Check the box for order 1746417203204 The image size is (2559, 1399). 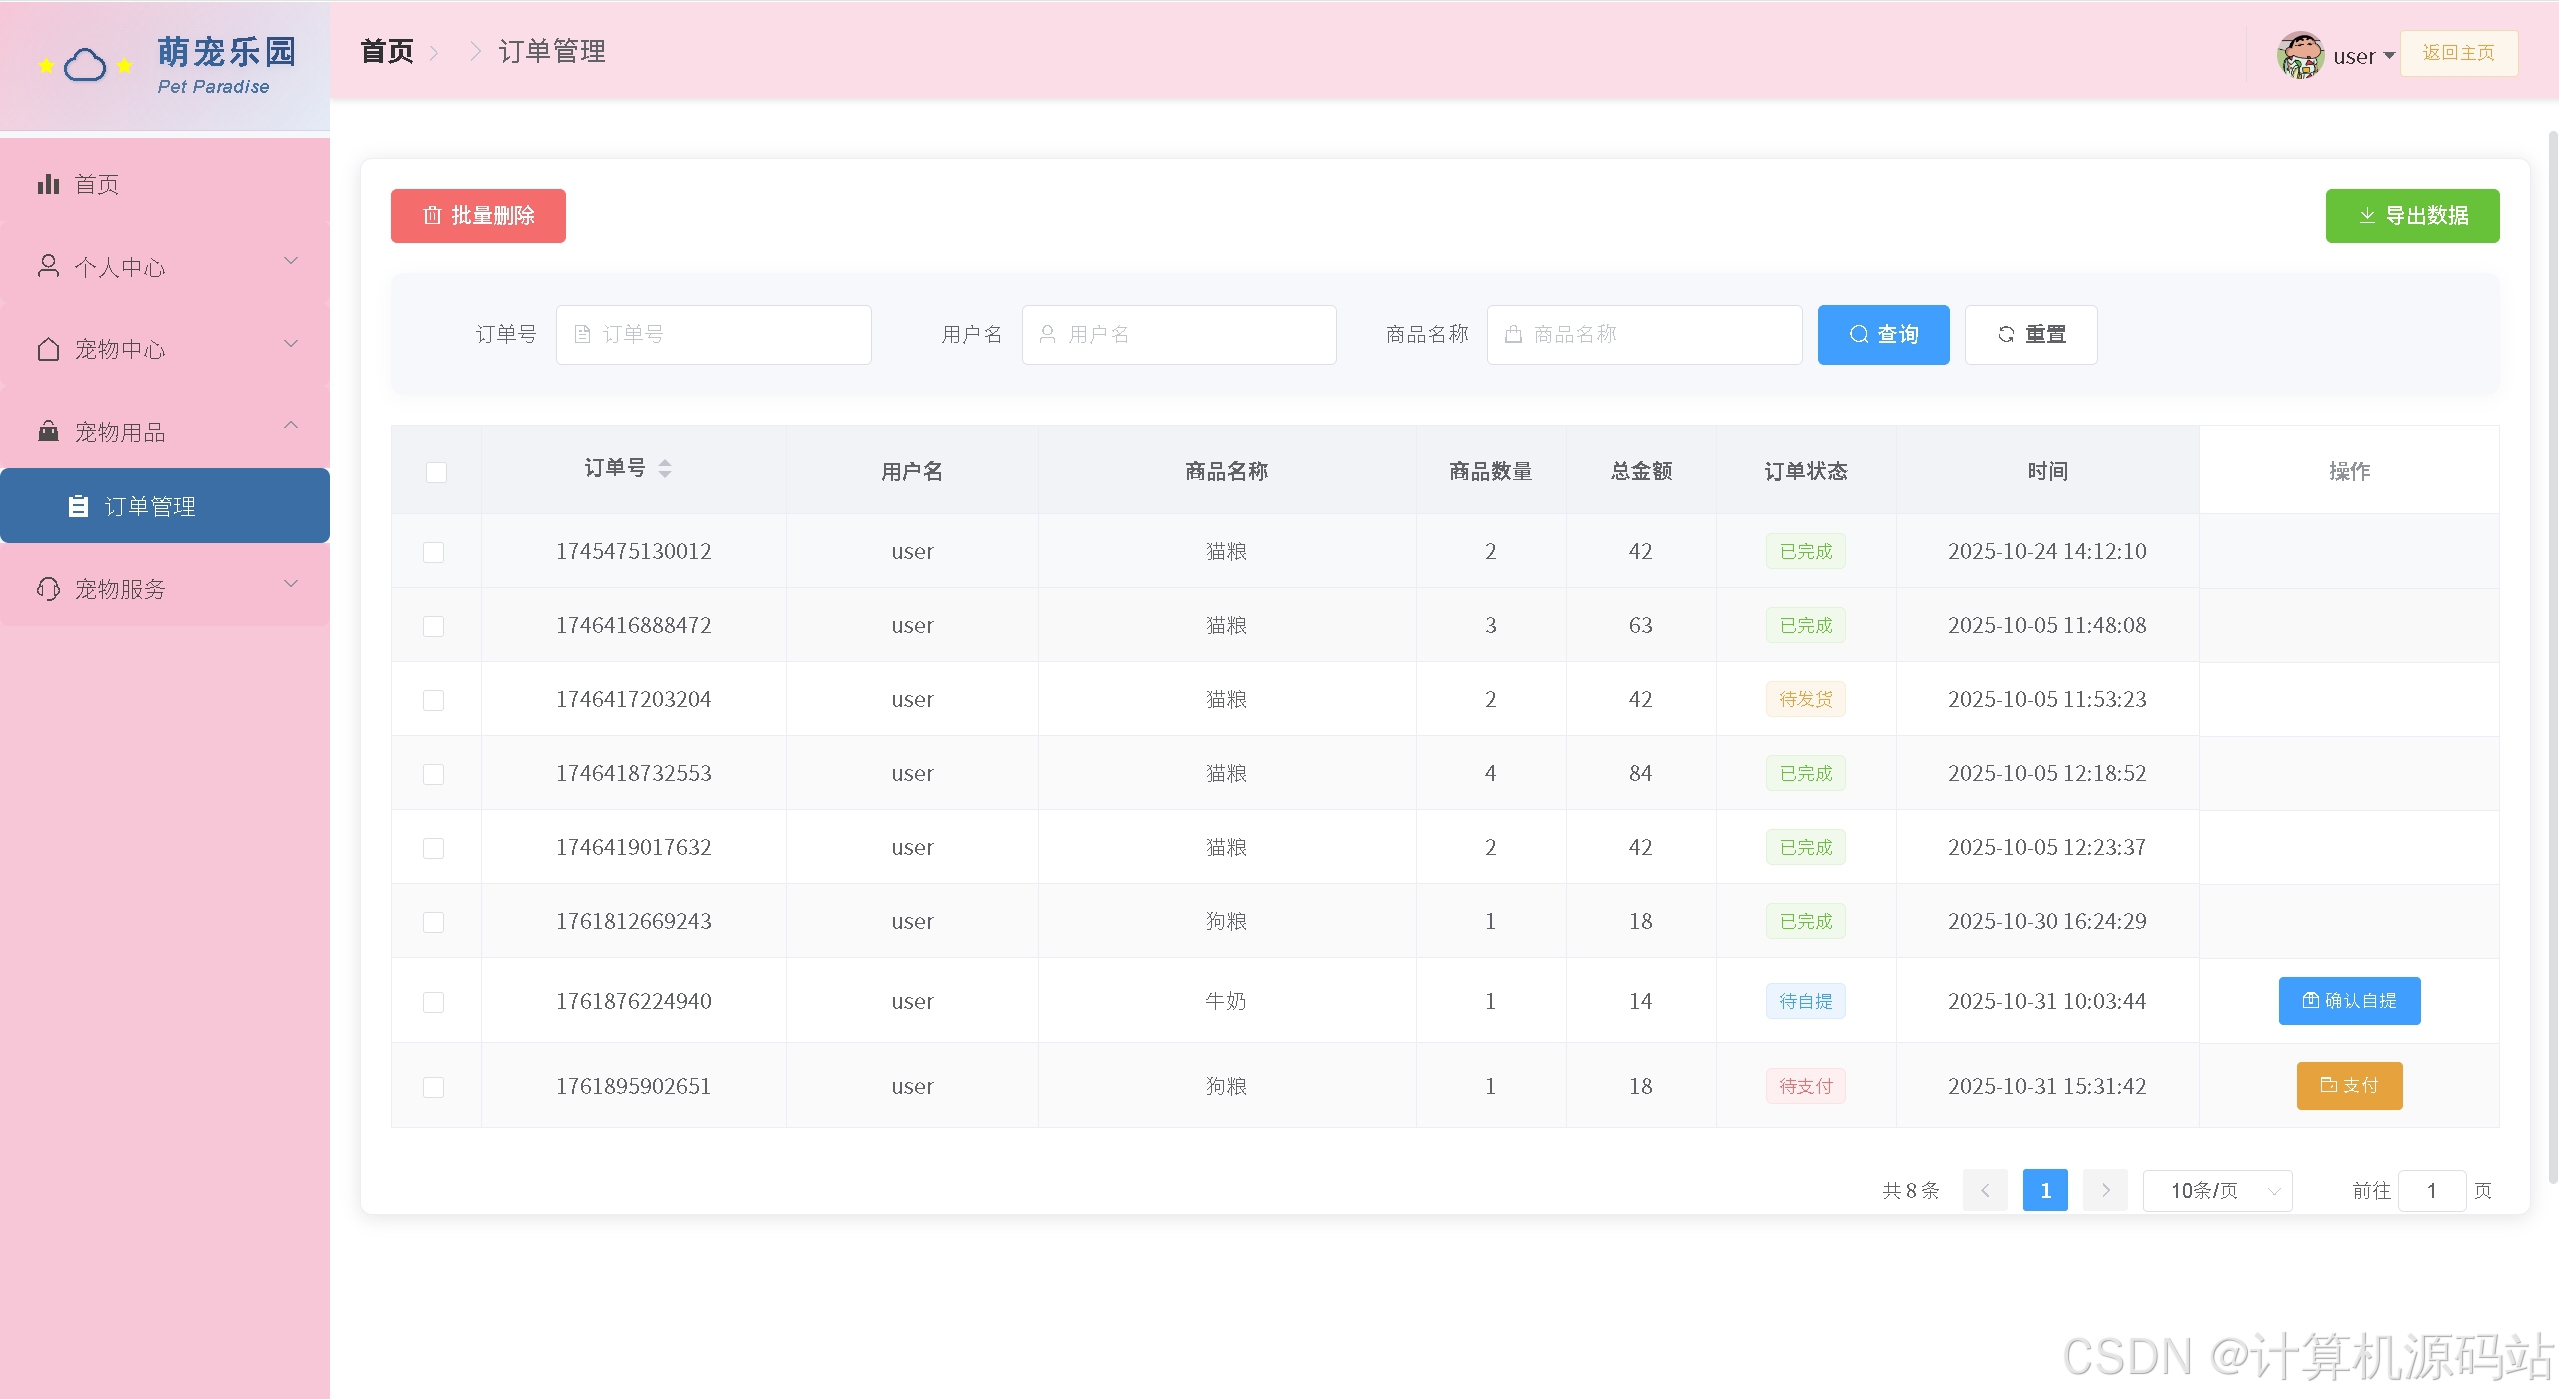point(433,700)
